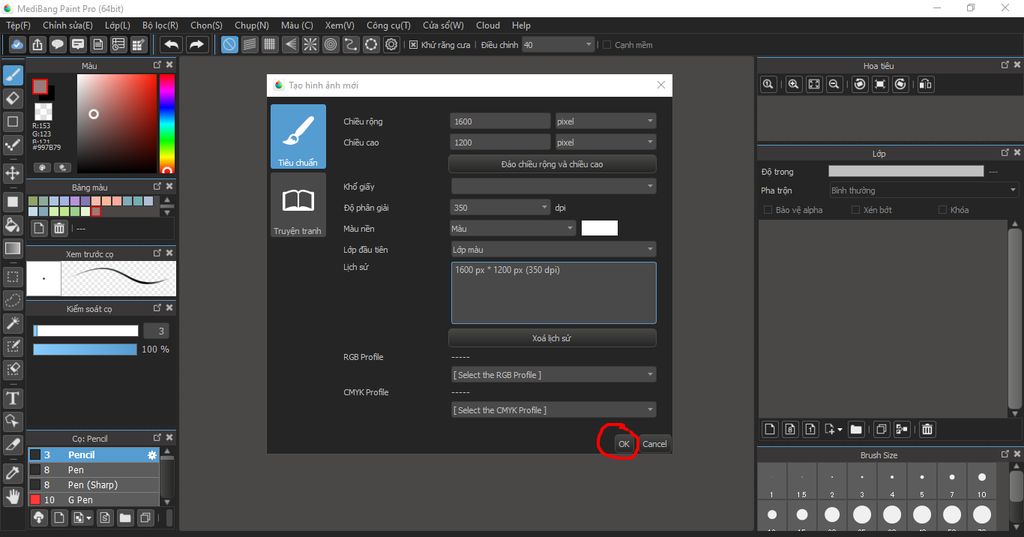Select the Eyedropper tool
1024x537 pixels.
tap(12, 473)
